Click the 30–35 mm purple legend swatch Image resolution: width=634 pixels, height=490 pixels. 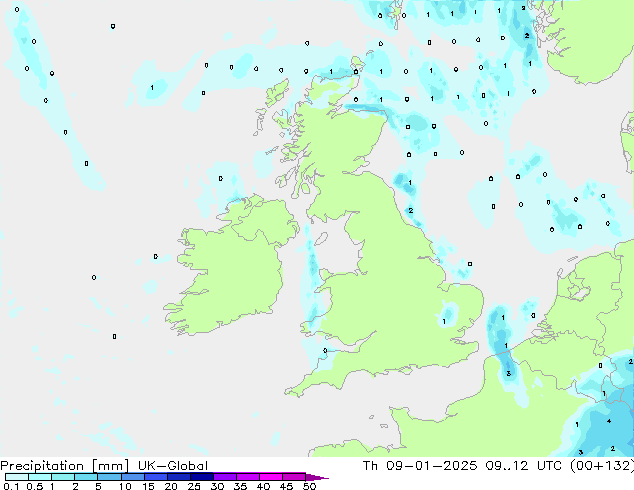[x=224, y=477]
